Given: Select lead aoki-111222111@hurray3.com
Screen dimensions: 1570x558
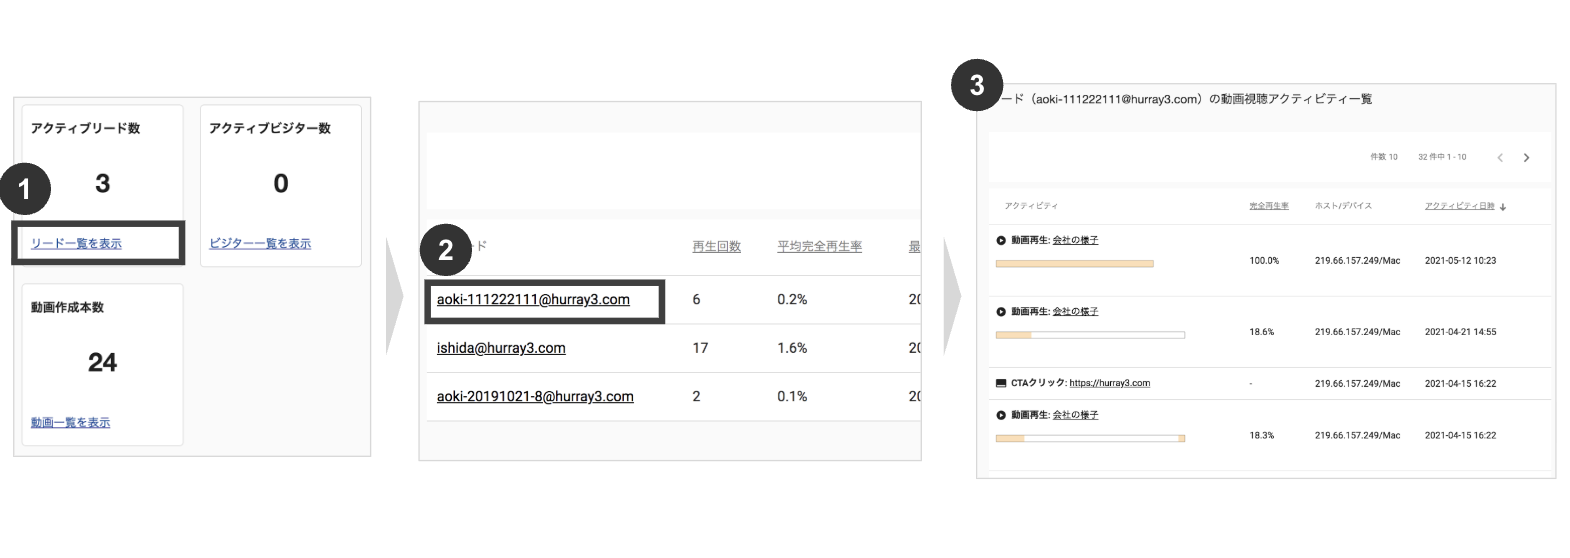Looking at the screenshot, I should pos(533,300).
